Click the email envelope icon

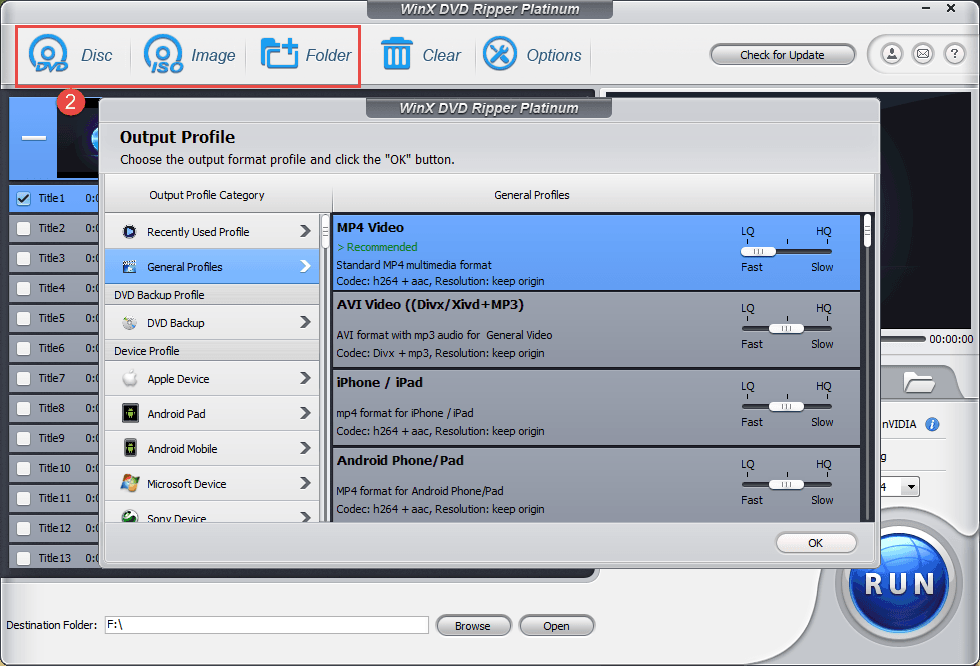tap(922, 54)
